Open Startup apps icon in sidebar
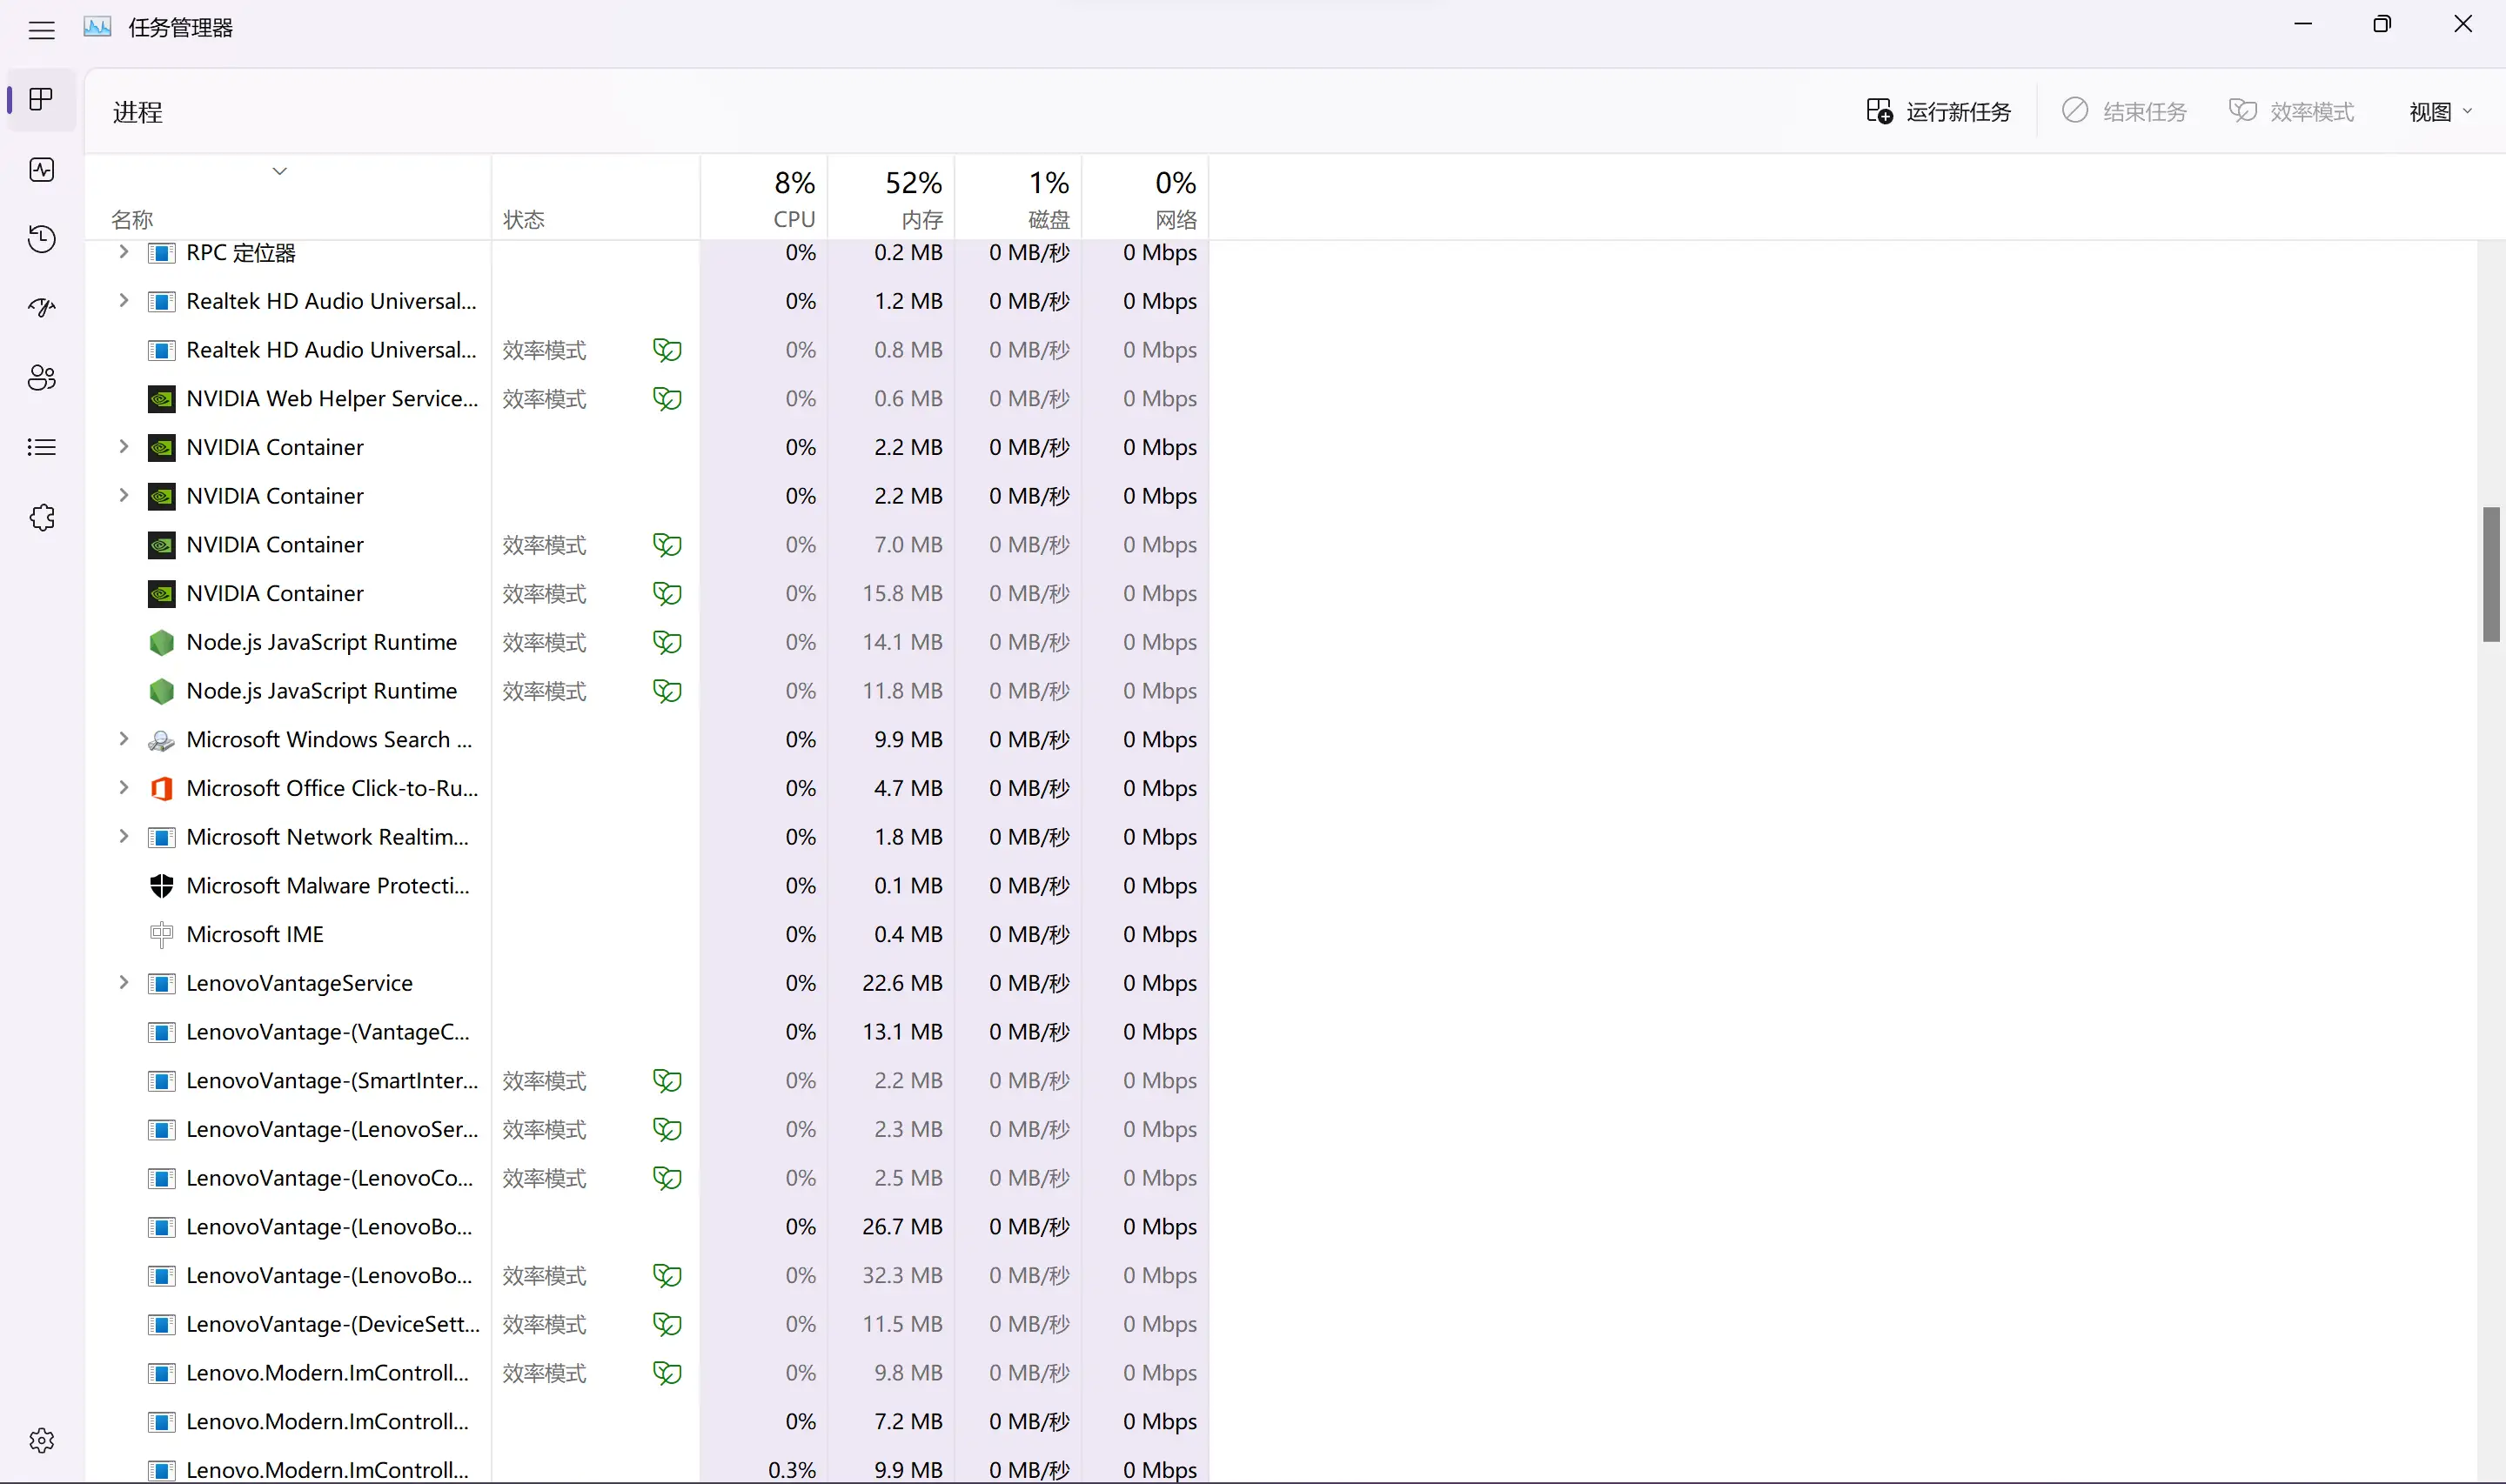 pyautogui.click(x=41, y=308)
